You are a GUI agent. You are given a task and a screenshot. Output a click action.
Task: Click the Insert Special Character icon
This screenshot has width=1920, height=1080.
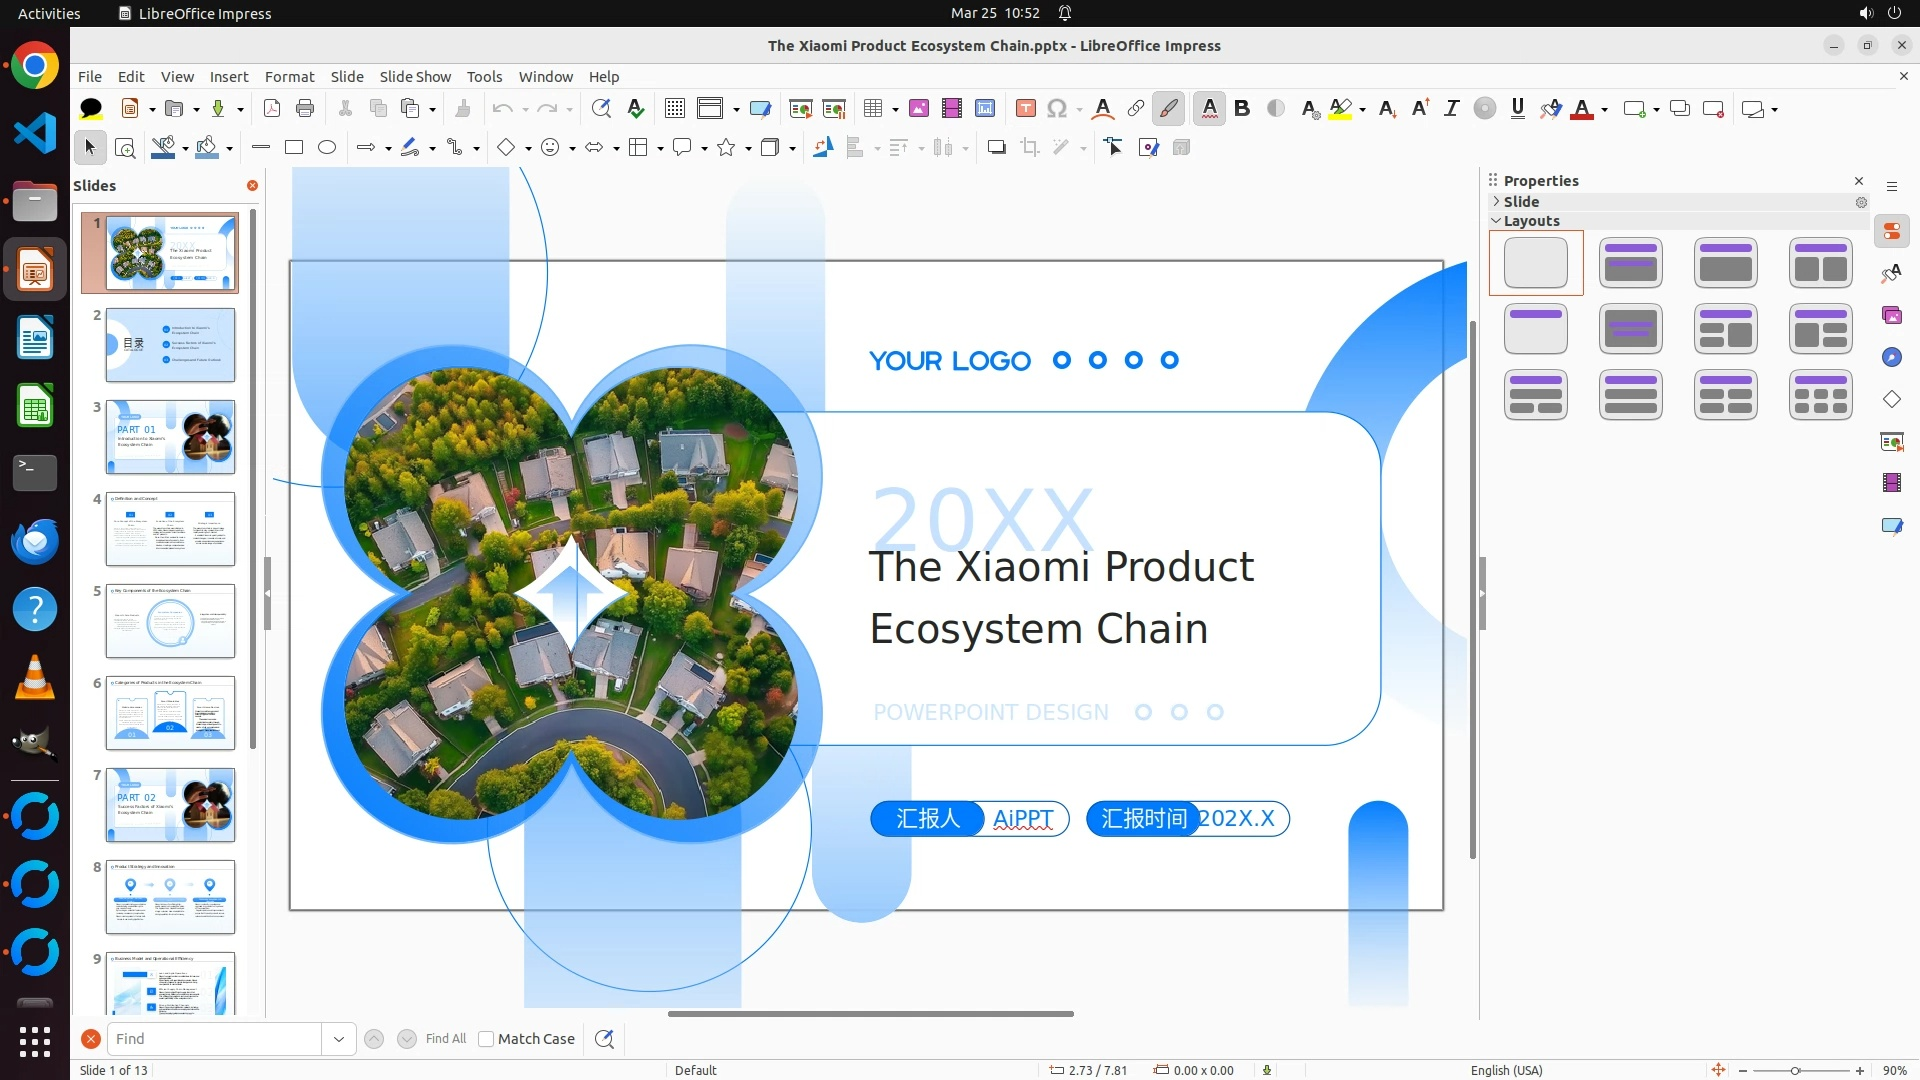pyautogui.click(x=1057, y=109)
